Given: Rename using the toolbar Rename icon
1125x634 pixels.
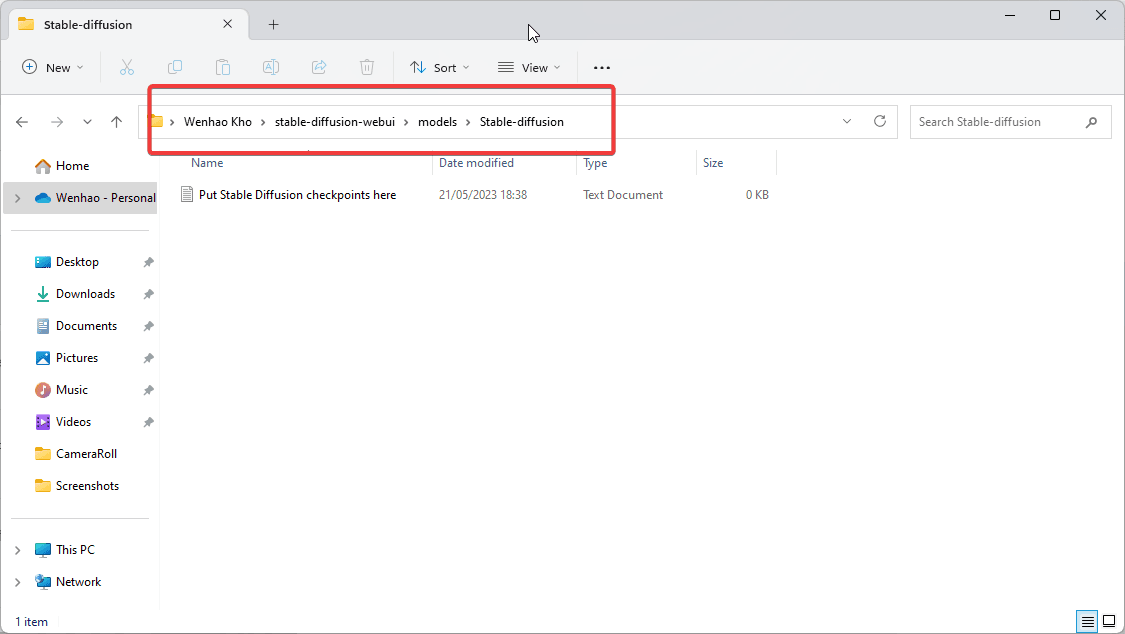Looking at the screenshot, I should coord(270,67).
